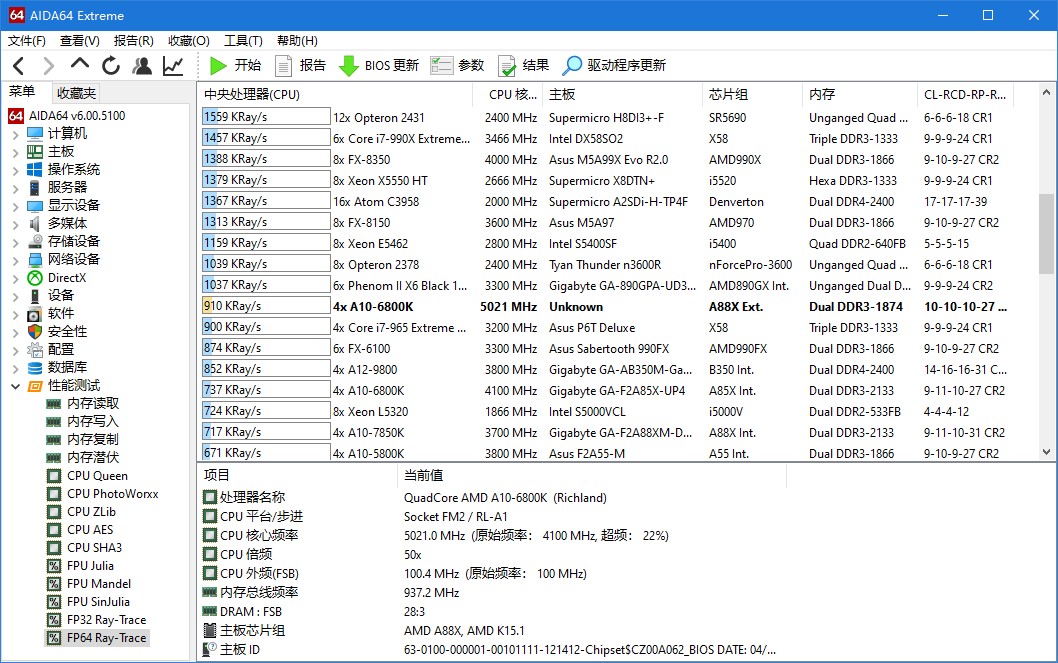Select the CPU Queen benchmark

coord(96,475)
